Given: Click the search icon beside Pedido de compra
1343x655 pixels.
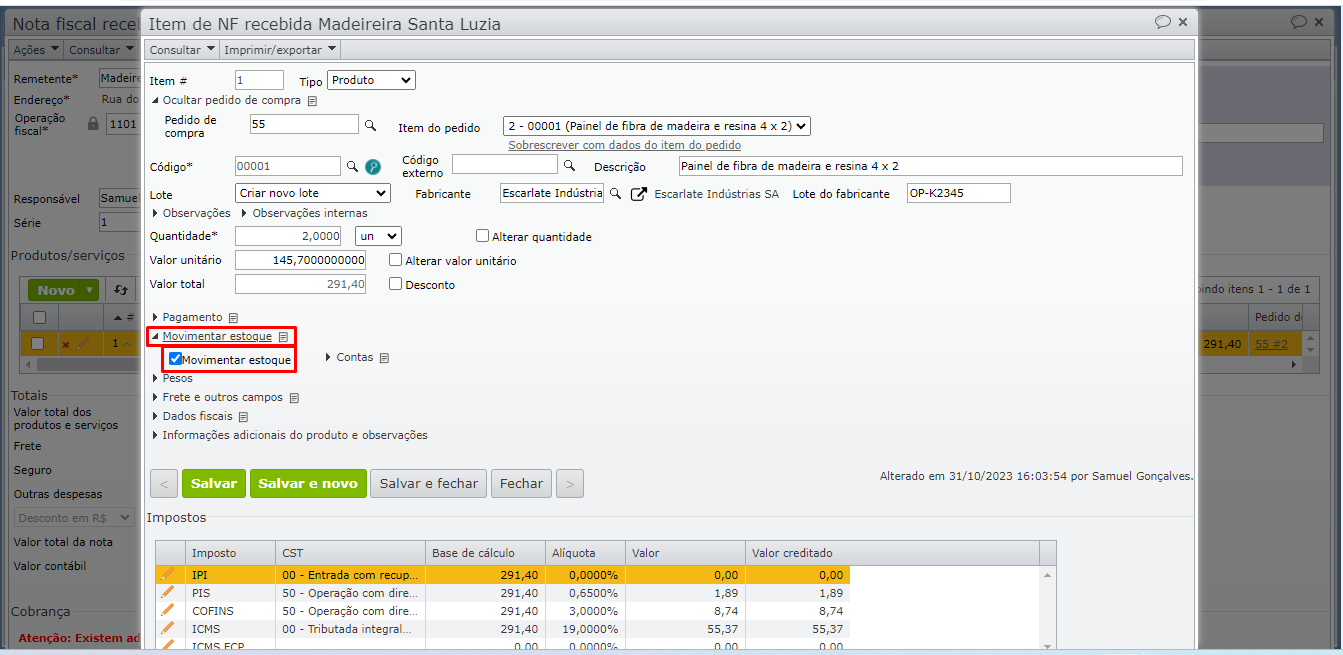Looking at the screenshot, I should pos(370,125).
